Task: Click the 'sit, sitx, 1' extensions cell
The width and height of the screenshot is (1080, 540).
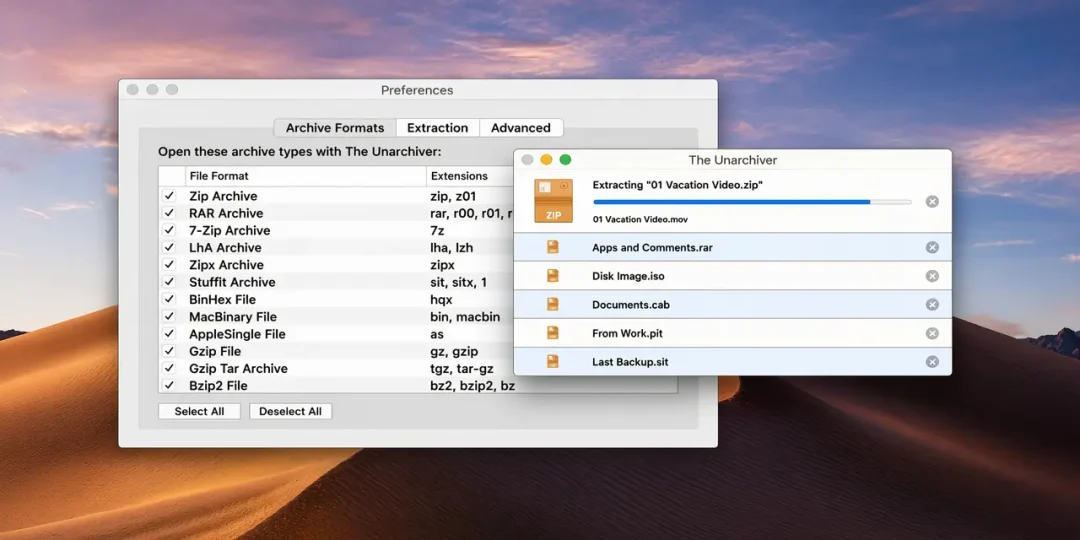Action: (458, 282)
